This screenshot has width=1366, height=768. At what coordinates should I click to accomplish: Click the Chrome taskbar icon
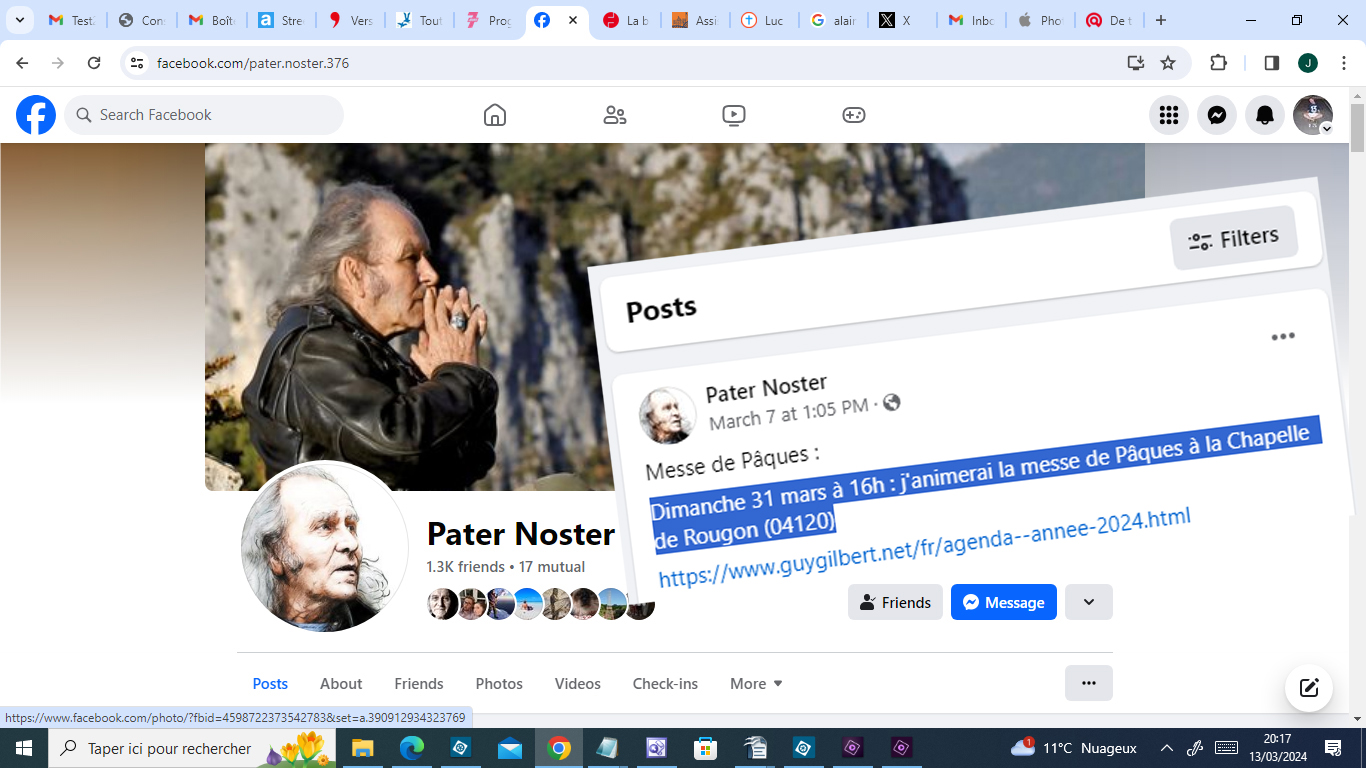(x=558, y=748)
